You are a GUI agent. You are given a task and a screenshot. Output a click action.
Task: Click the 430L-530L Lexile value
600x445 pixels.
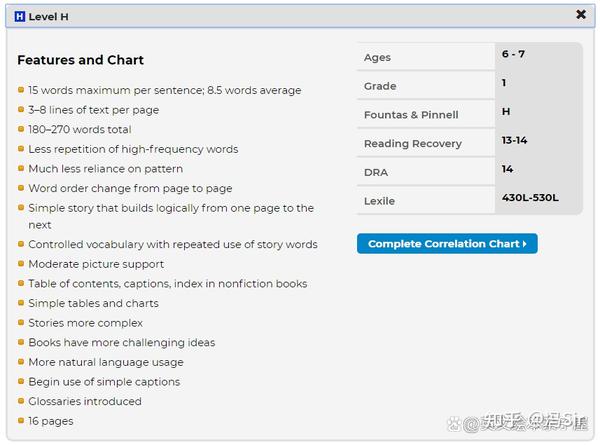(530, 198)
